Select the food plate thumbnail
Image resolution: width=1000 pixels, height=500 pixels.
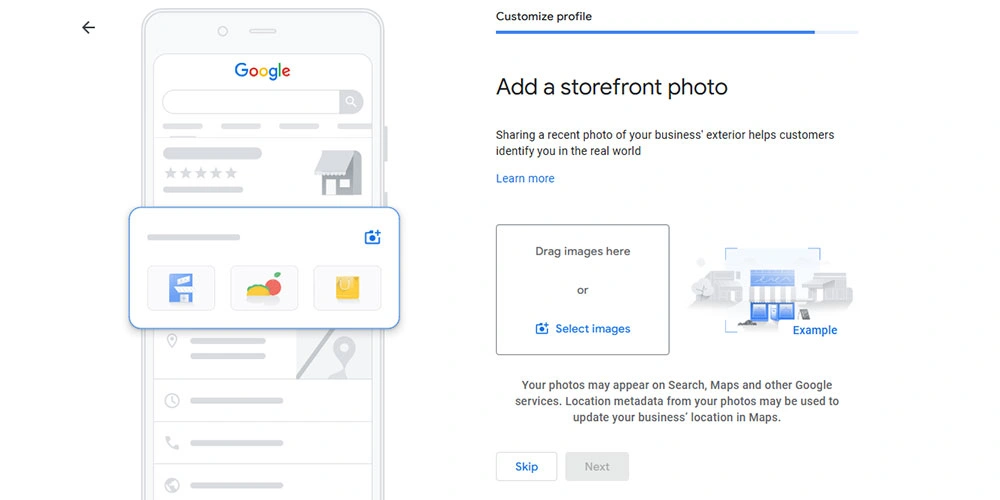tap(264, 288)
